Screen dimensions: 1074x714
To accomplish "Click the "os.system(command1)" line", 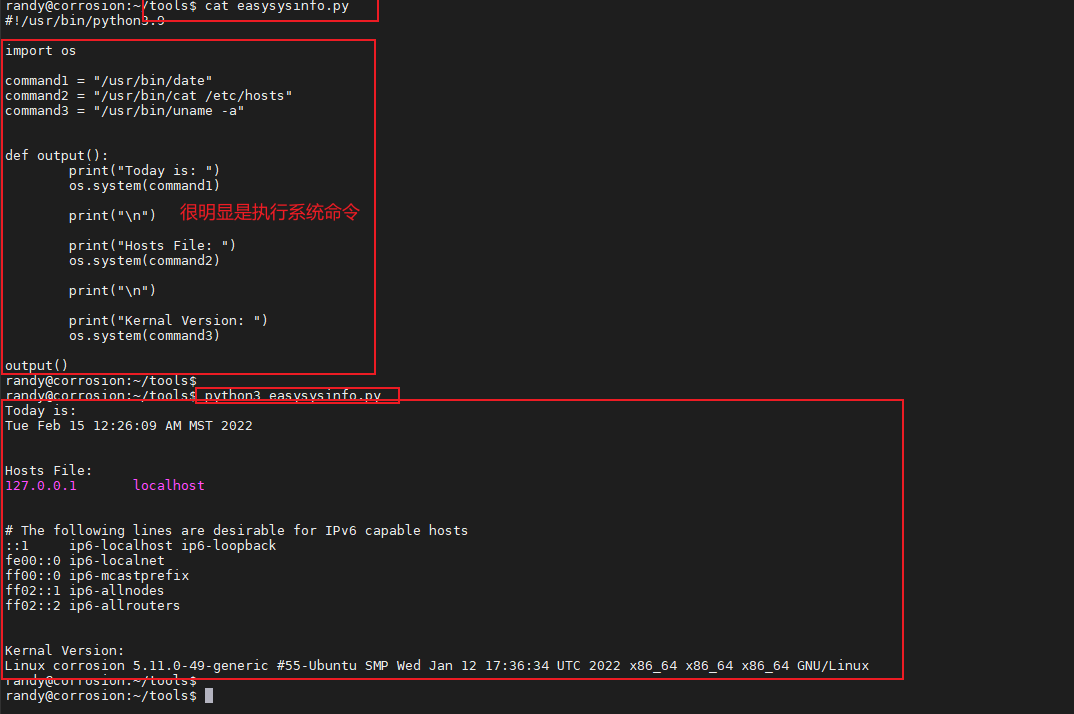I will tap(144, 186).
